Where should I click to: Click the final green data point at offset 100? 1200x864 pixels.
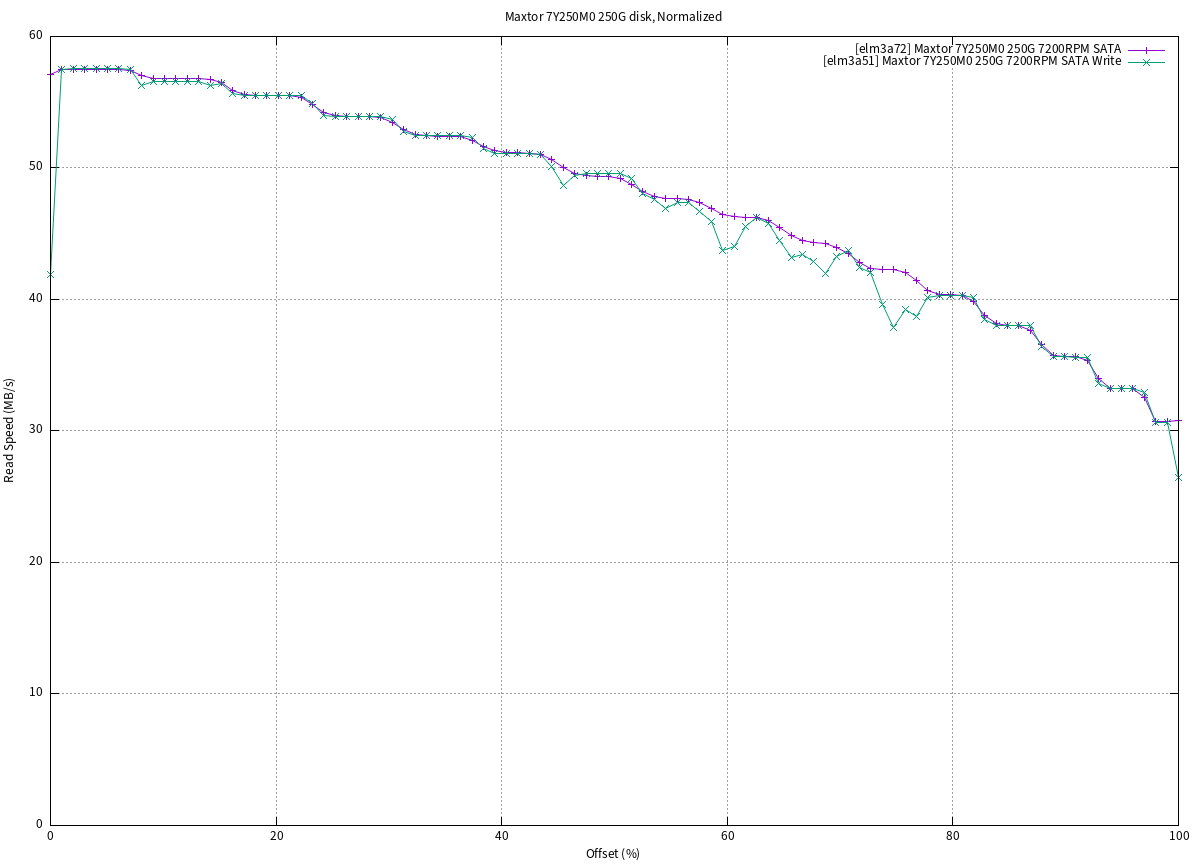coord(1178,477)
